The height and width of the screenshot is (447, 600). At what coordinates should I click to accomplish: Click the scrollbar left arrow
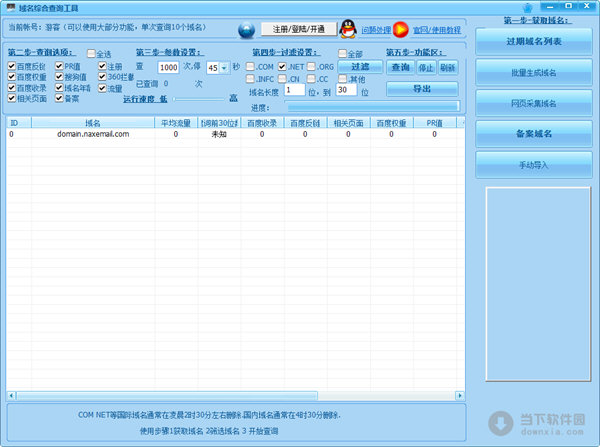[11, 395]
